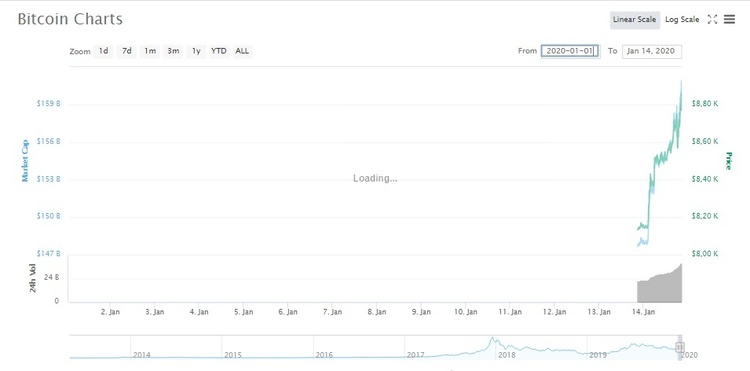This screenshot has width=750, height=371.
Task: Click the 2. Jan x-axis label
Action: (x=110, y=312)
